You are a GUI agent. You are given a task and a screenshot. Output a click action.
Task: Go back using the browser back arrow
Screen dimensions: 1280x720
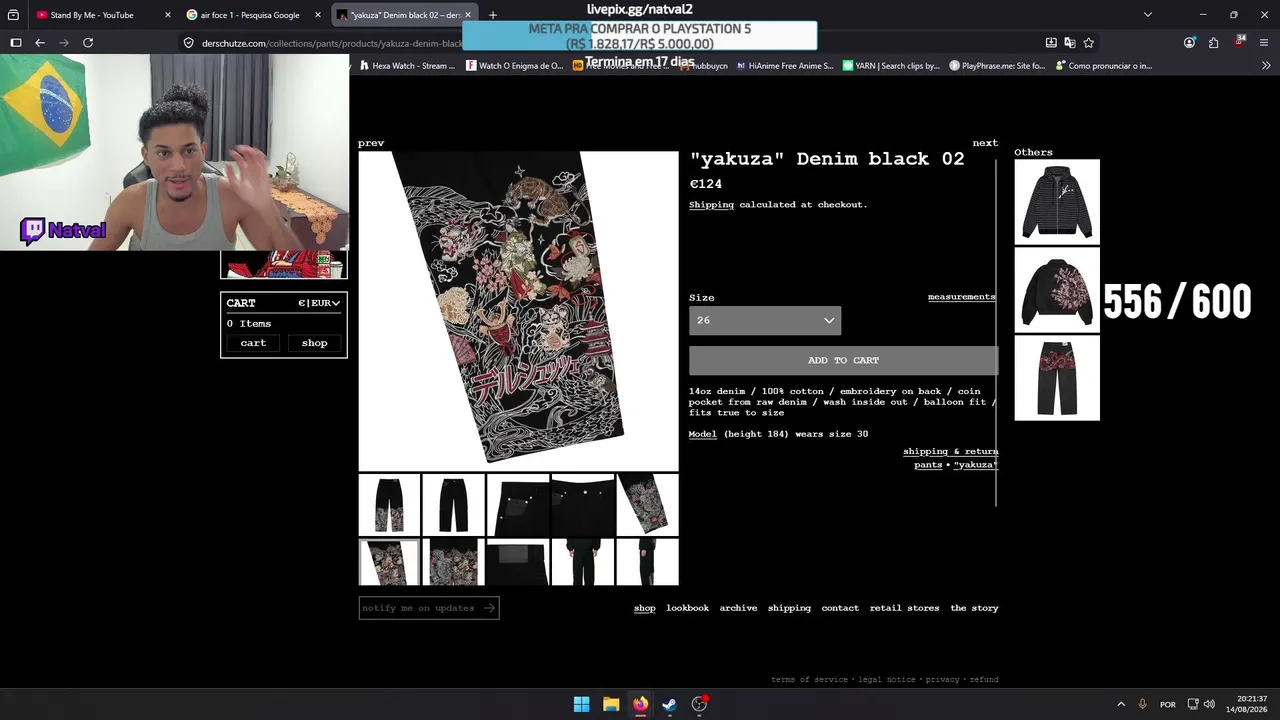(x=40, y=43)
